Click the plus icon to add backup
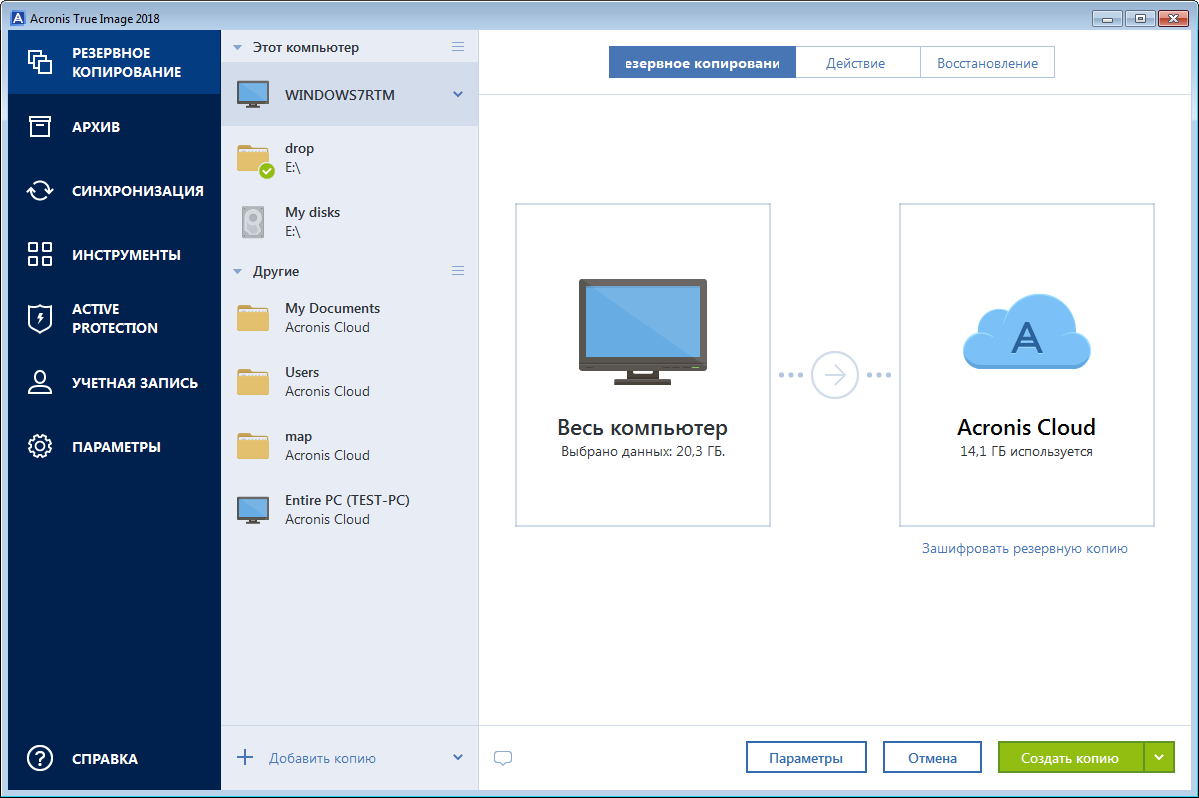 pyautogui.click(x=245, y=757)
